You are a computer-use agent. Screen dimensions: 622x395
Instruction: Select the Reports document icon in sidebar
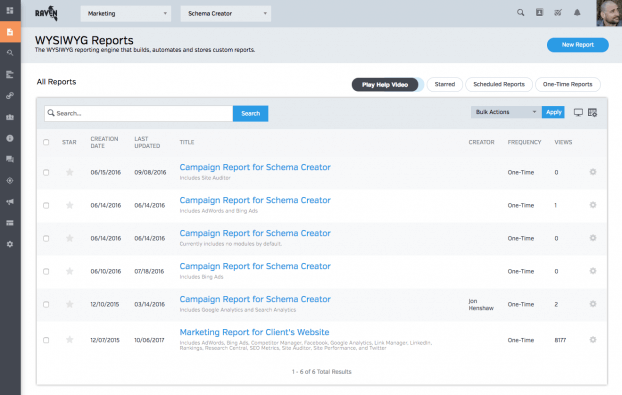click(10, 32)
